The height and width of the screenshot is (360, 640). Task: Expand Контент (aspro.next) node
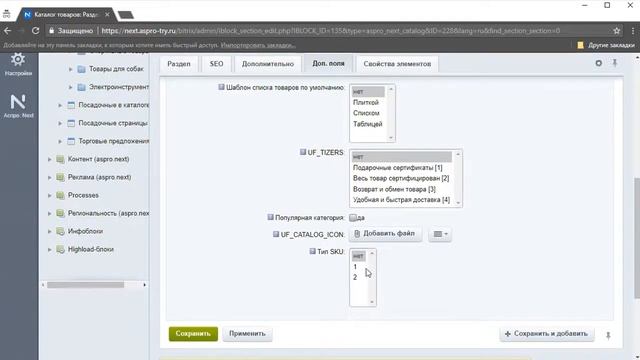pyautogui.click(x=49, y=159)
